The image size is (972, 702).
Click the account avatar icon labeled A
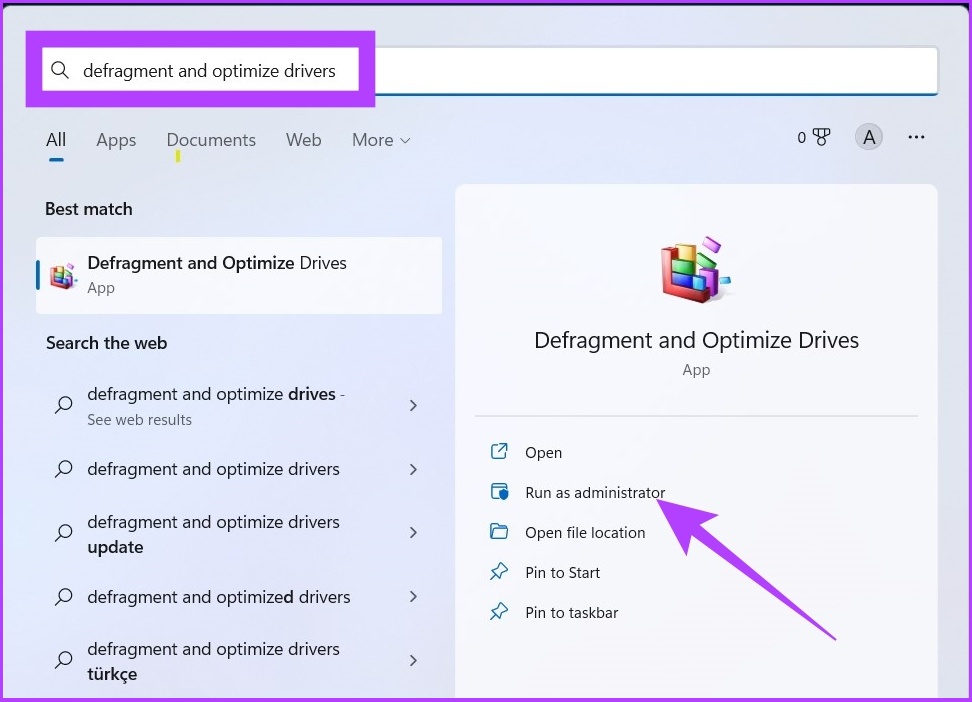coord(868,136)
